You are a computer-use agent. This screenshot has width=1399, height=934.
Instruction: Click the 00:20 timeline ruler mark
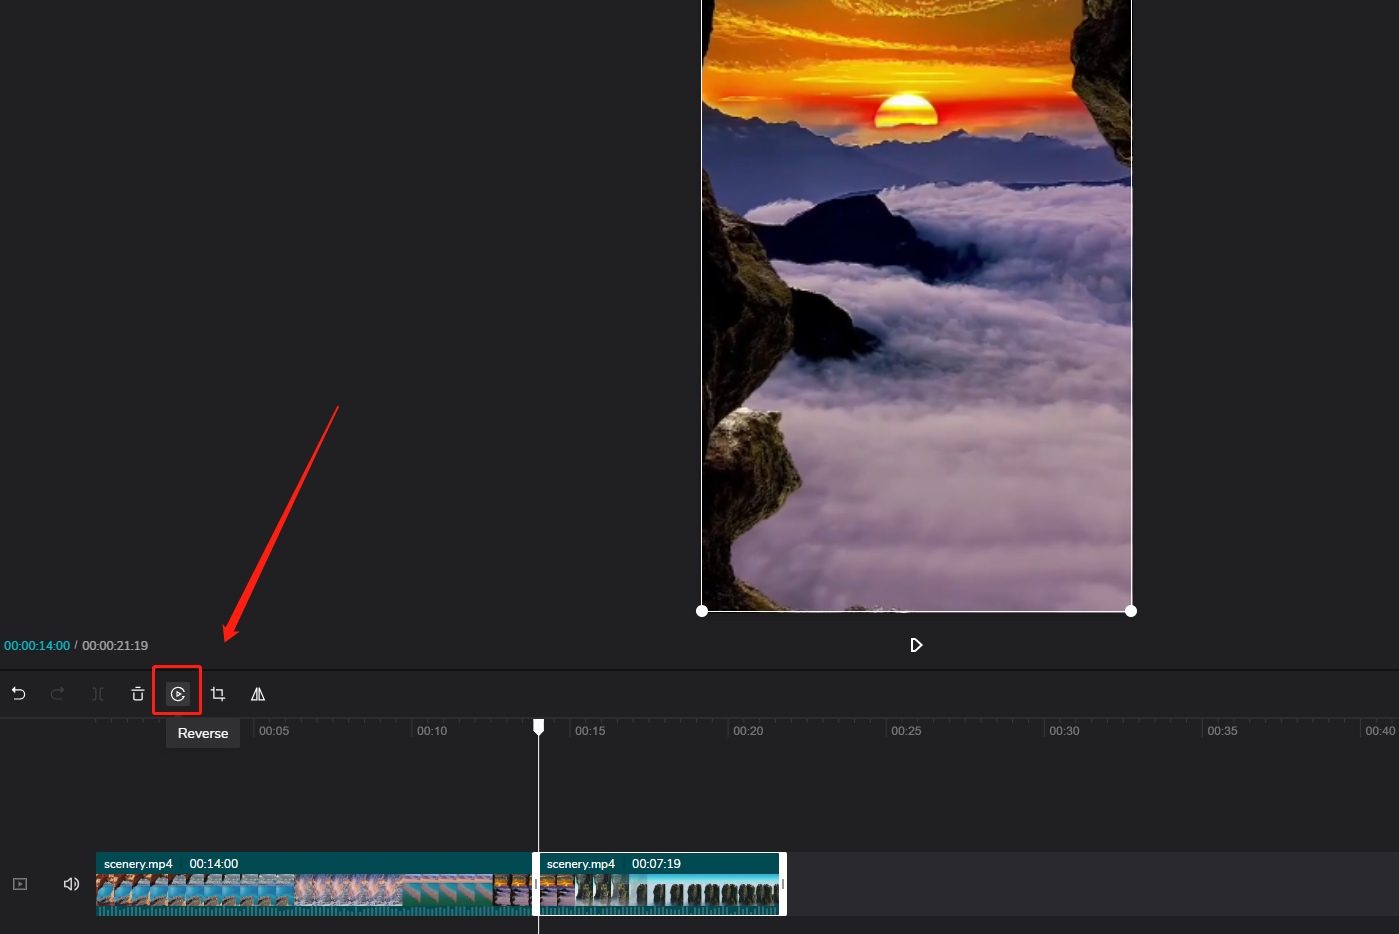click(748, 731)
